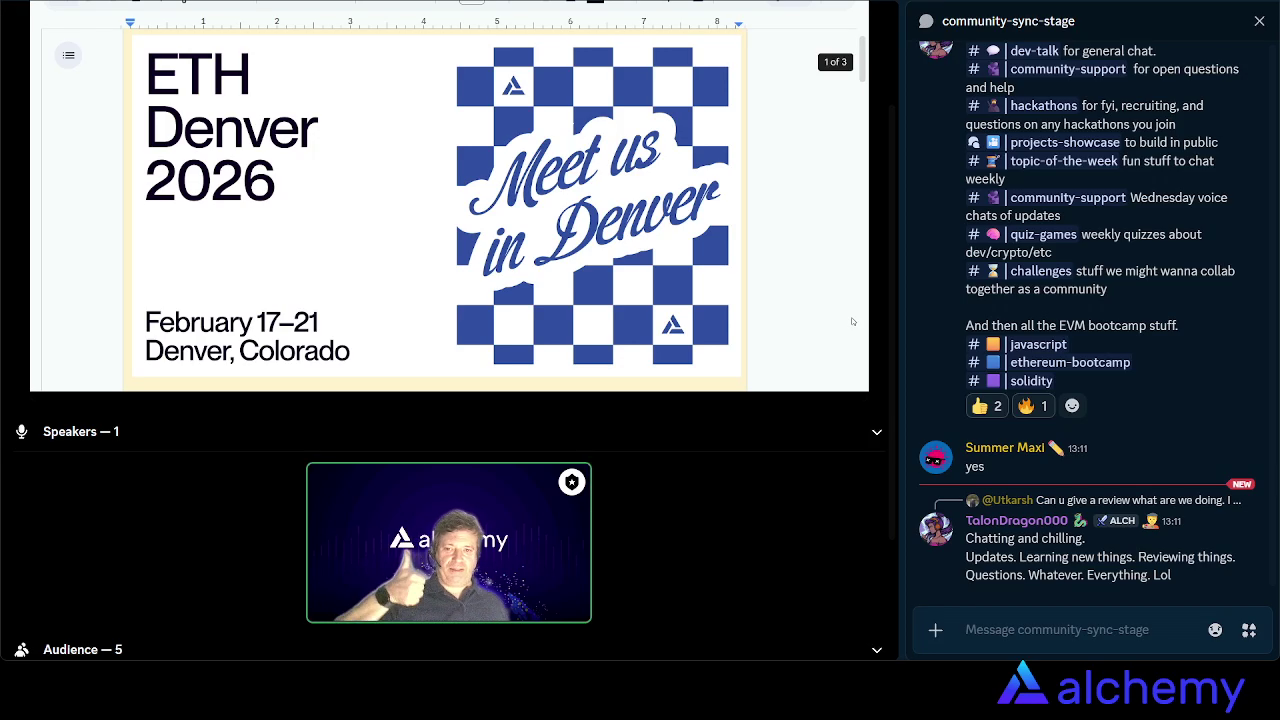Collapse the Speakers section chevron
This screenshot has height=720, width=1280.
tap(877, 432)
